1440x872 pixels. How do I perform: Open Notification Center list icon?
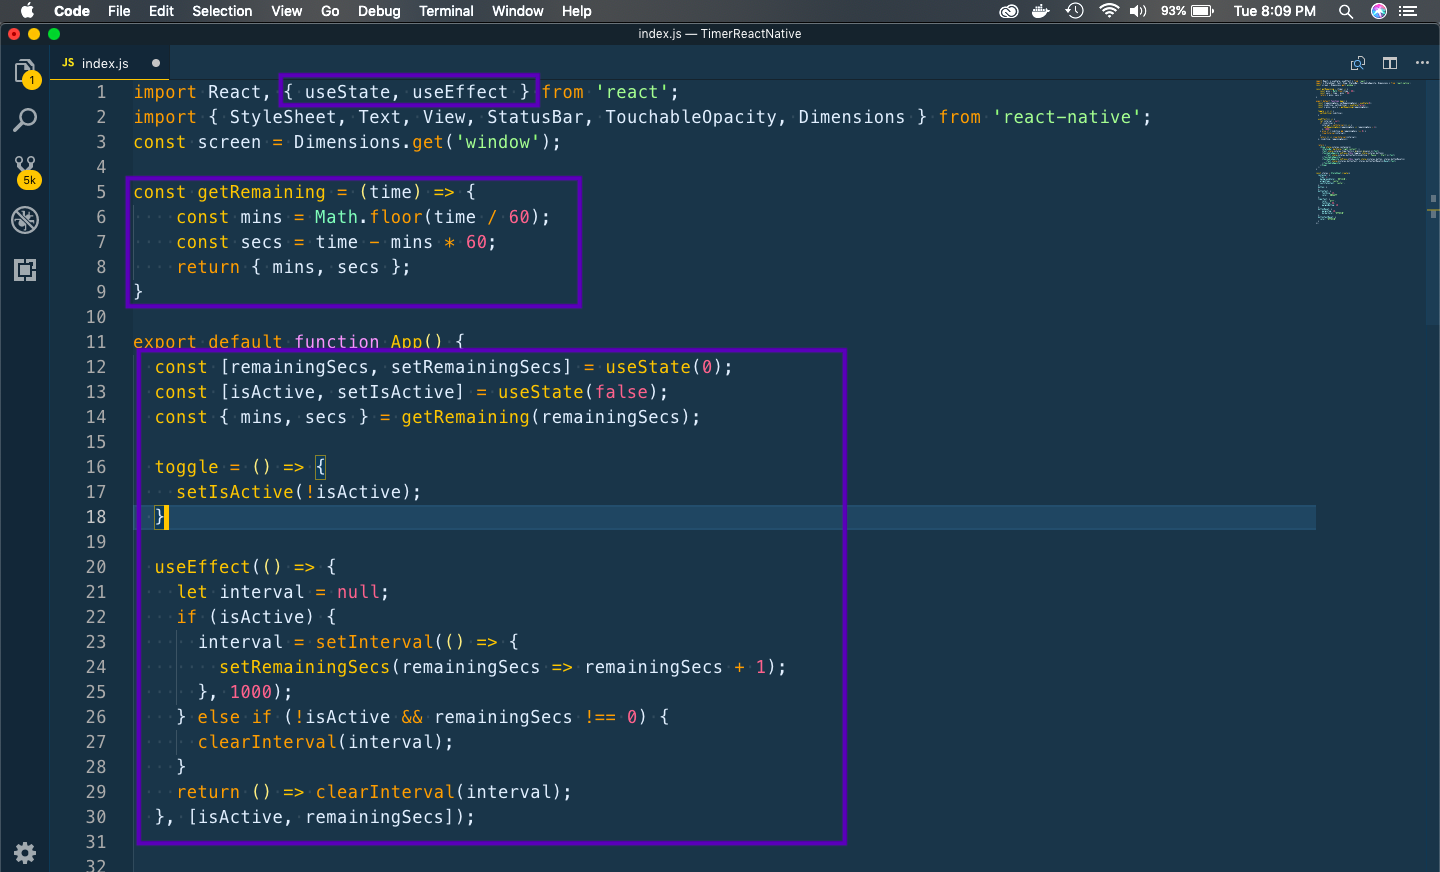point(1409,11)
